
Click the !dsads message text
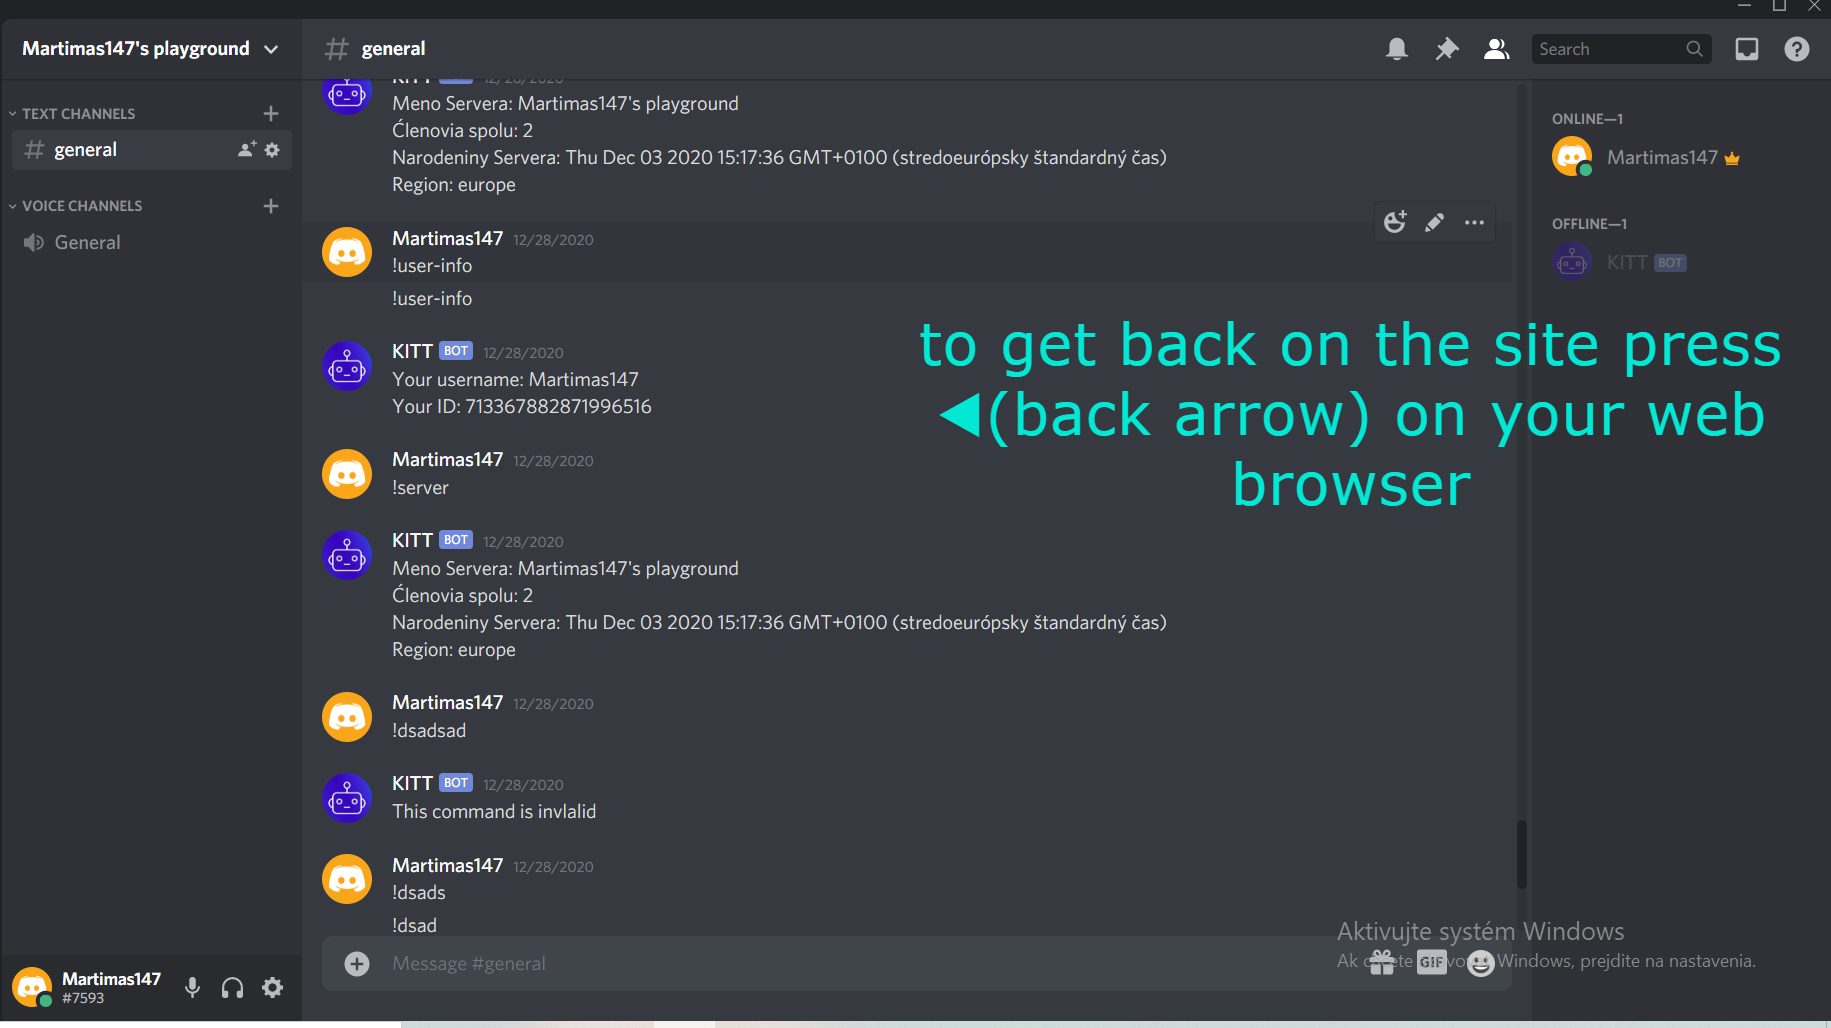click(419, 893)
